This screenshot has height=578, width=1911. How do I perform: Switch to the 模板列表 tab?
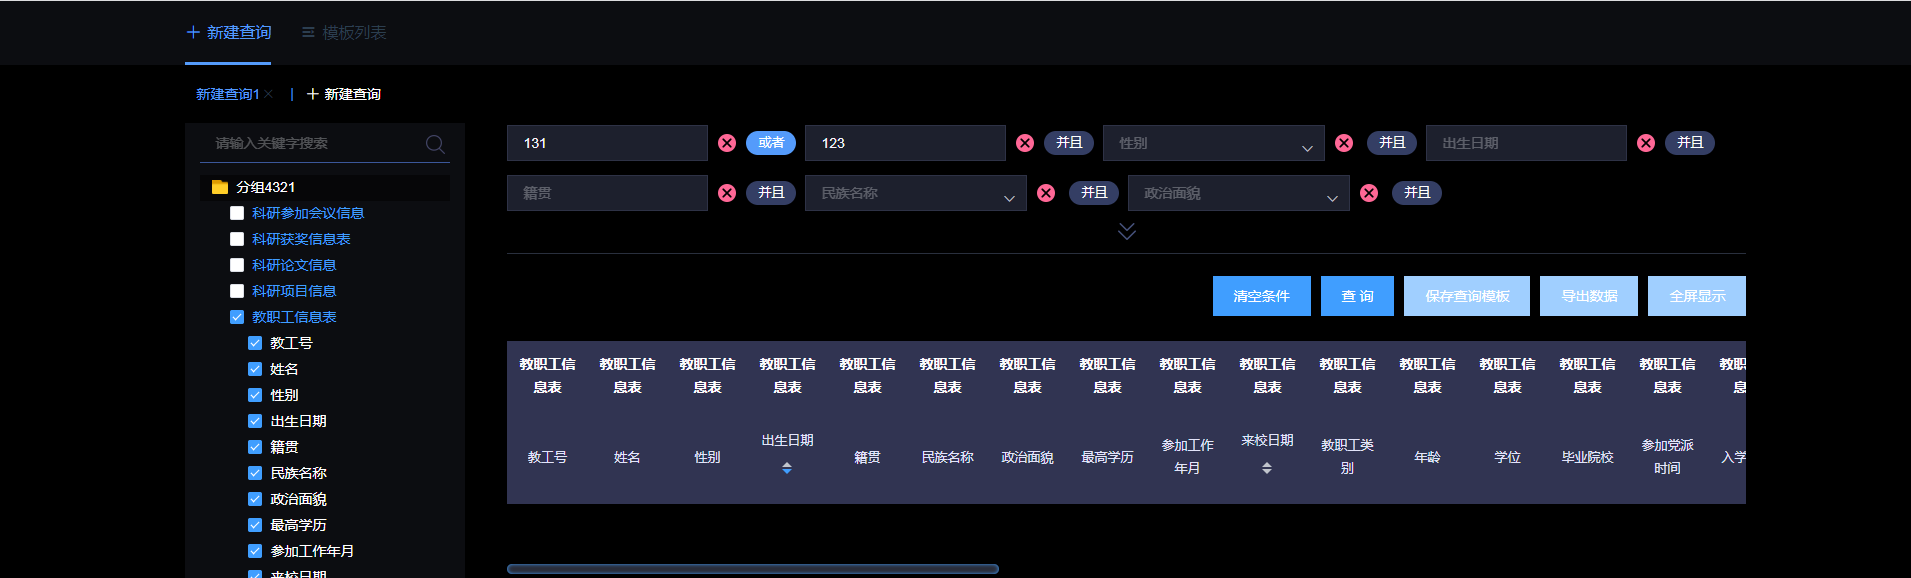click(x=344, y=33)
